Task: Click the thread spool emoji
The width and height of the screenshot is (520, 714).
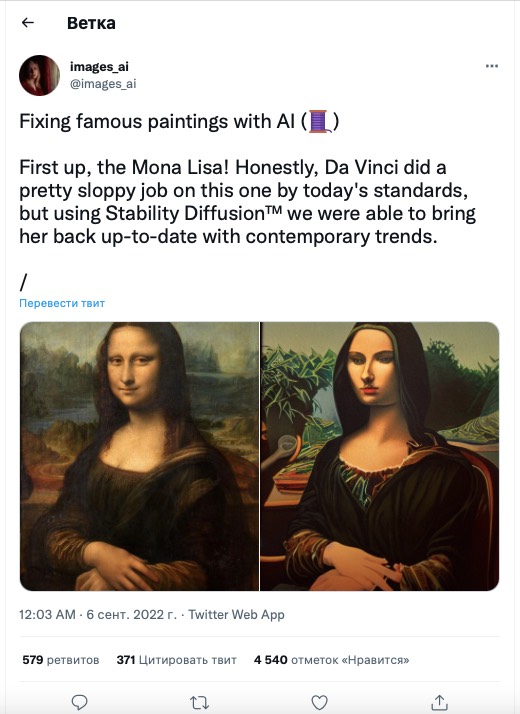Action: [x=320, y=122]
